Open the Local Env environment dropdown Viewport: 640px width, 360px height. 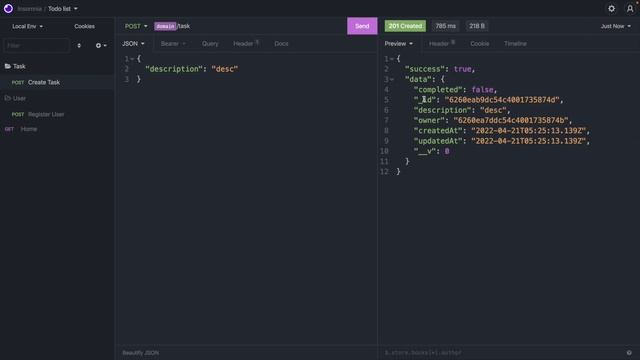click(x=27, y=26)
